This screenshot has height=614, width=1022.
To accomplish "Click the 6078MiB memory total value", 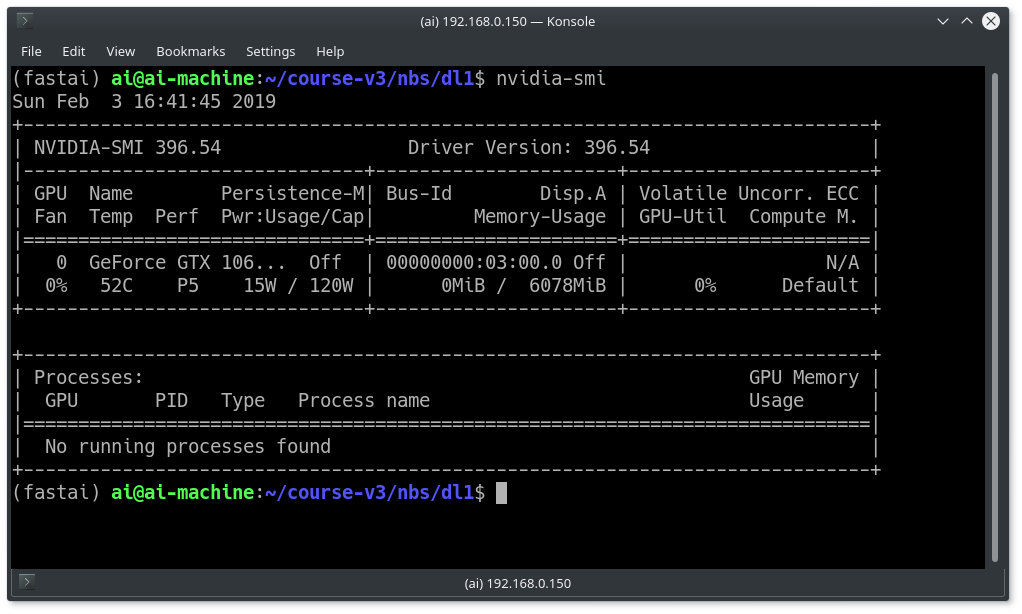I will (567, 285).
